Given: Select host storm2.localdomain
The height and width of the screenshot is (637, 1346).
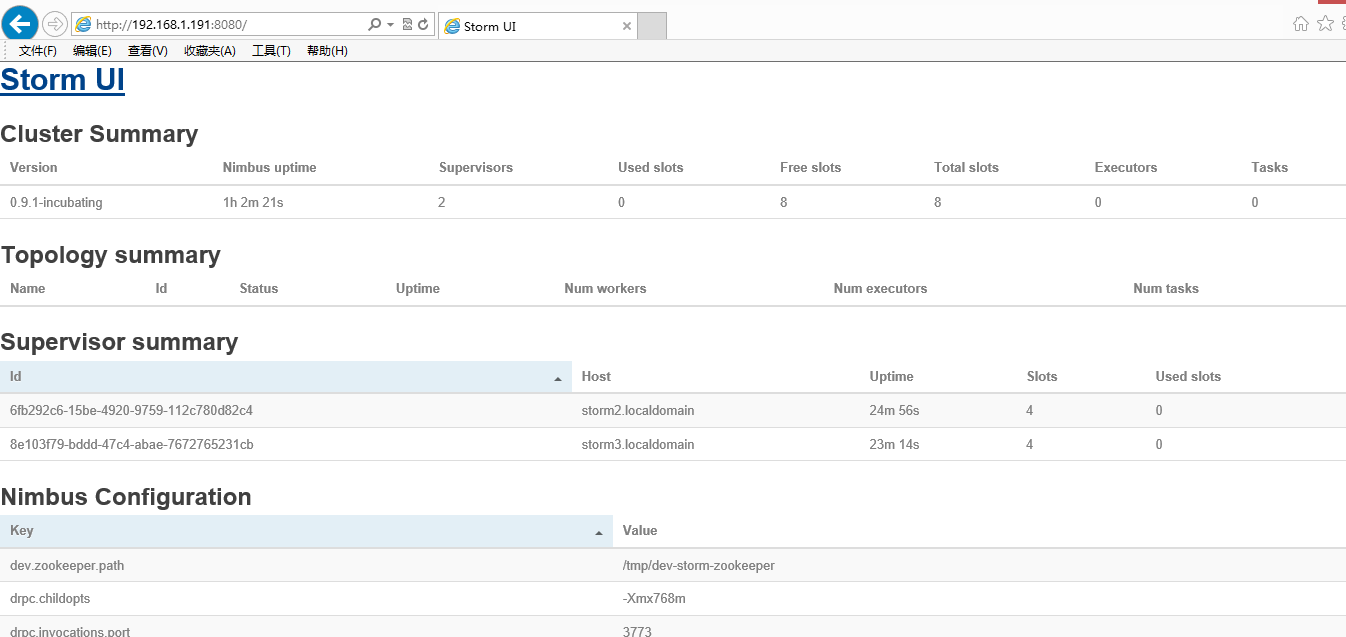Looking at the screenshot, I should (x=638, y=410).
